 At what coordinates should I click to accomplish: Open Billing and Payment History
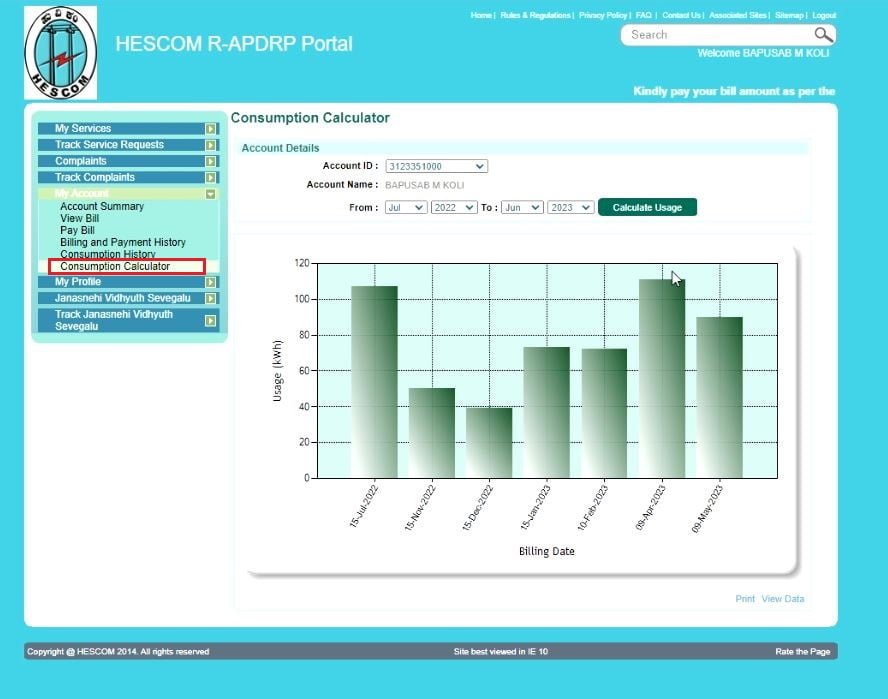coord(123,242)
